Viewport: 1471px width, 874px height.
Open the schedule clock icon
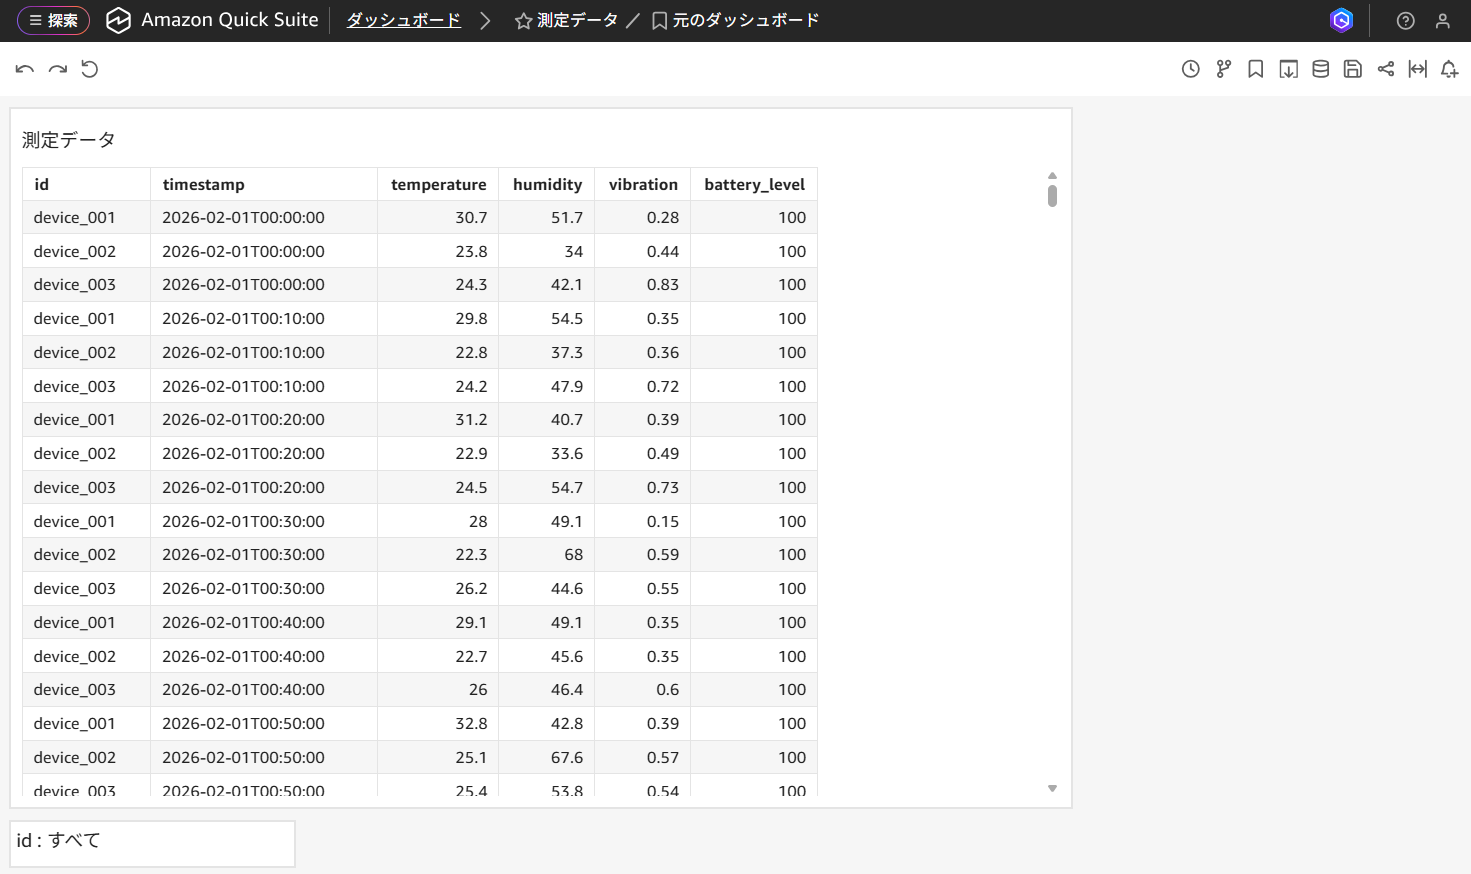[x=1190, y=69]
